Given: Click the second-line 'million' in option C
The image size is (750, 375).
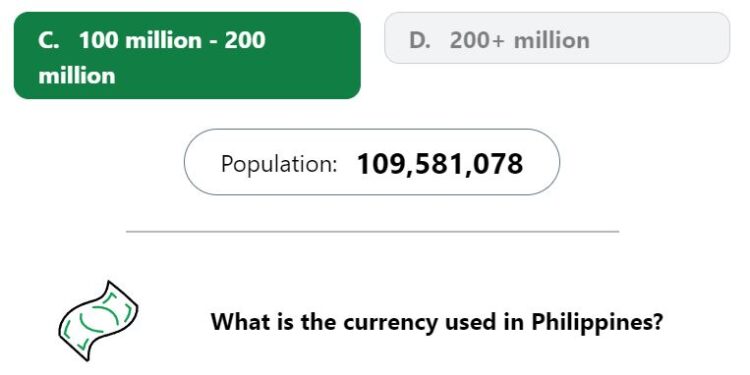Looking at the screenshot, I should click(77, 76).
